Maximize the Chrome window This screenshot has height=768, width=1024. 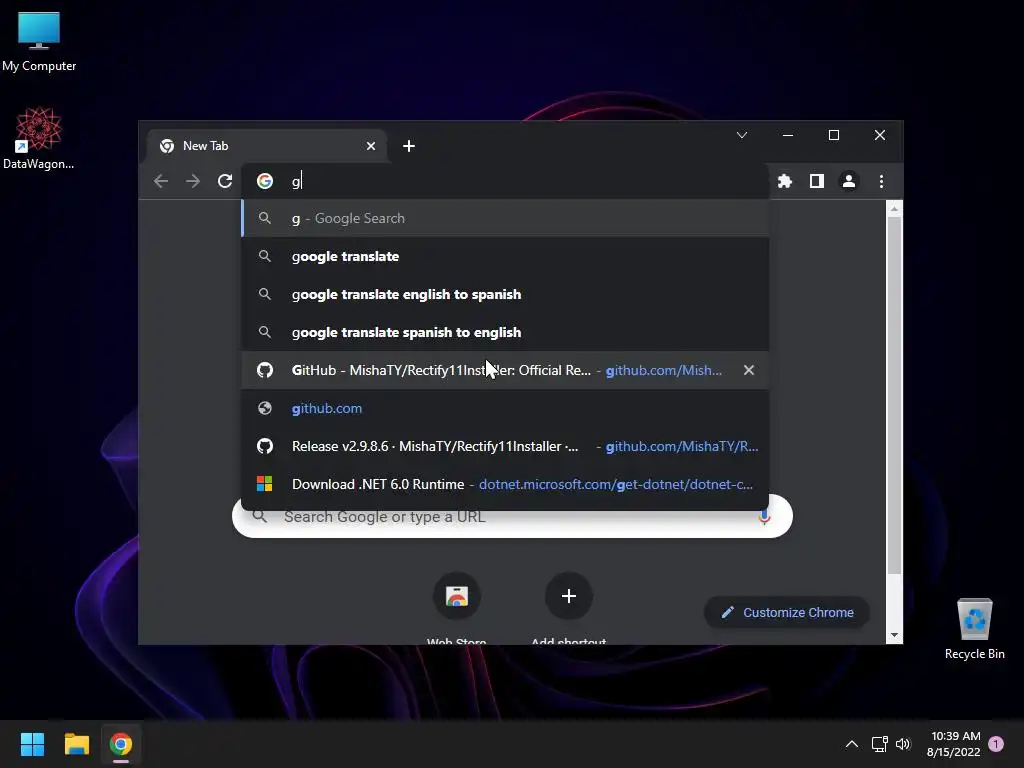point(834,135)
